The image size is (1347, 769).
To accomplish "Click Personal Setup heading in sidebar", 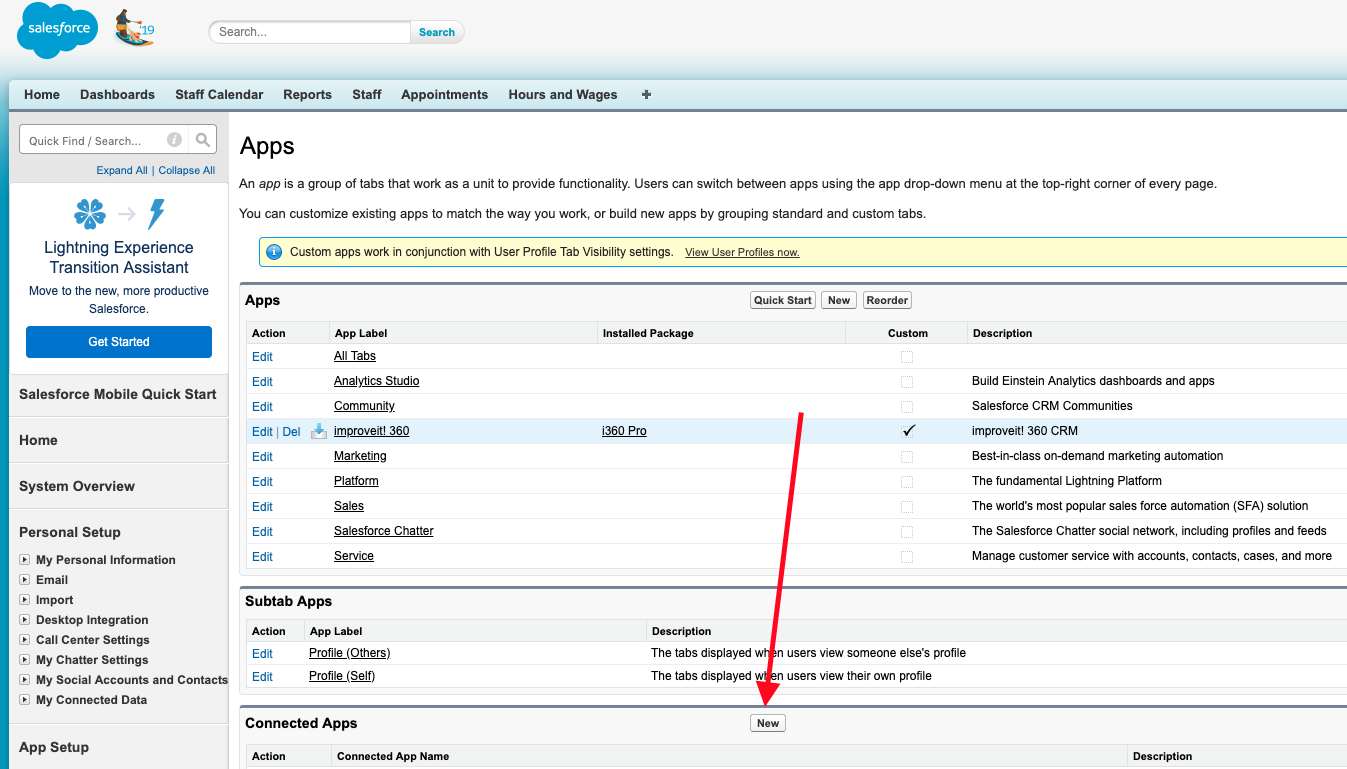I will [70, 532].
